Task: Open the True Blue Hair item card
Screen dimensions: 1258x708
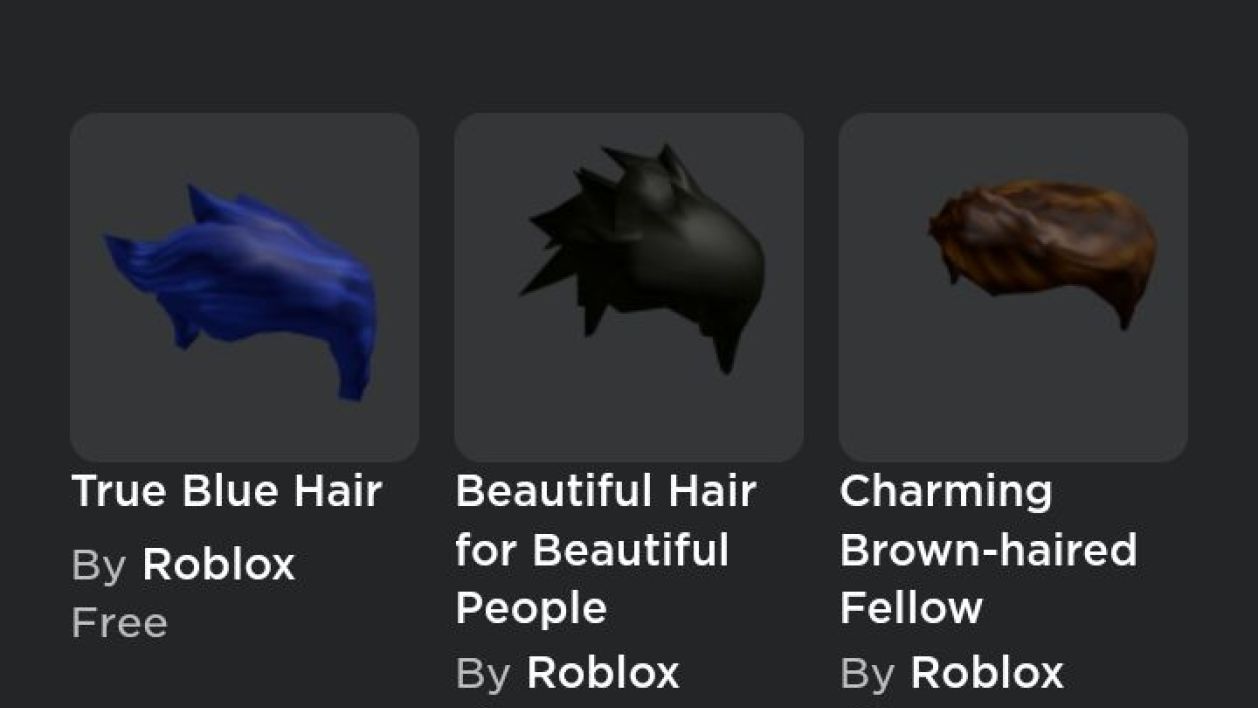Action: coord(244,287)
